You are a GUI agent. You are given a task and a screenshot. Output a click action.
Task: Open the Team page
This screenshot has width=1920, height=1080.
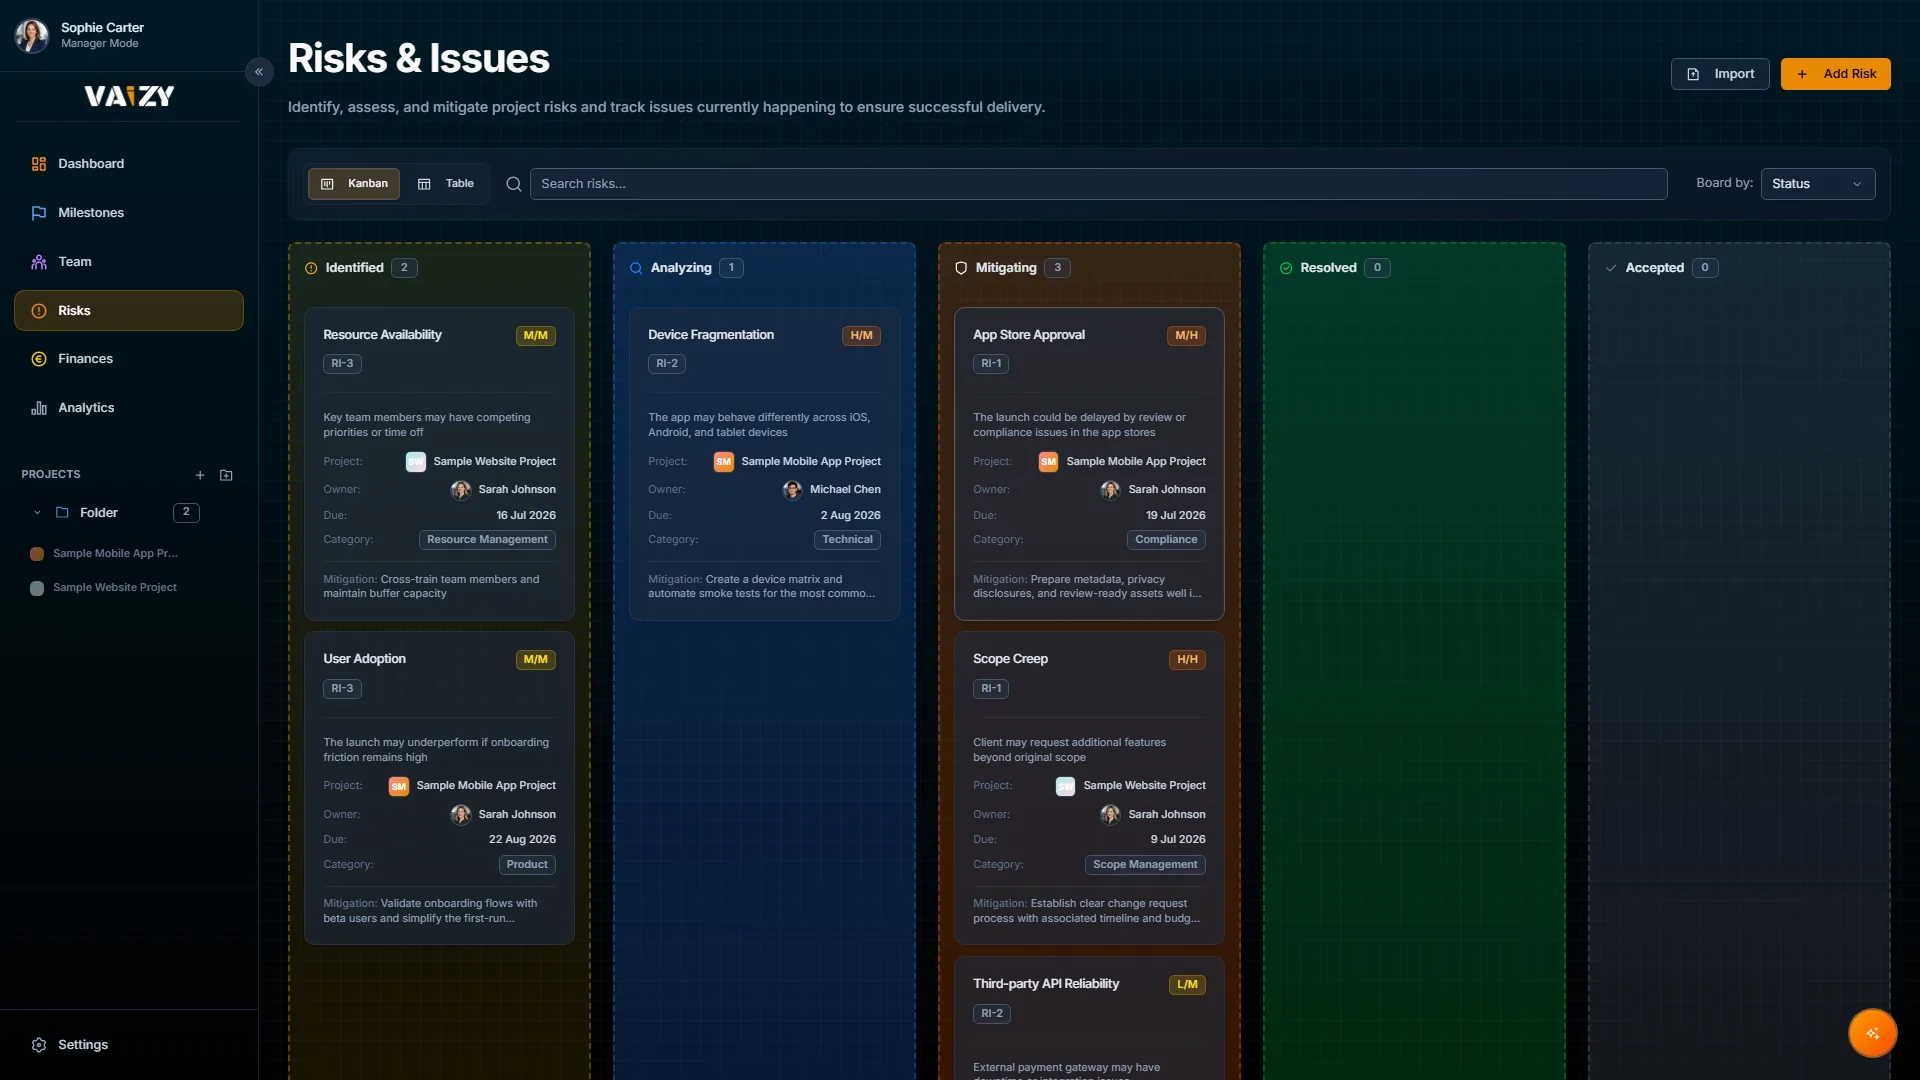[129, 262]
